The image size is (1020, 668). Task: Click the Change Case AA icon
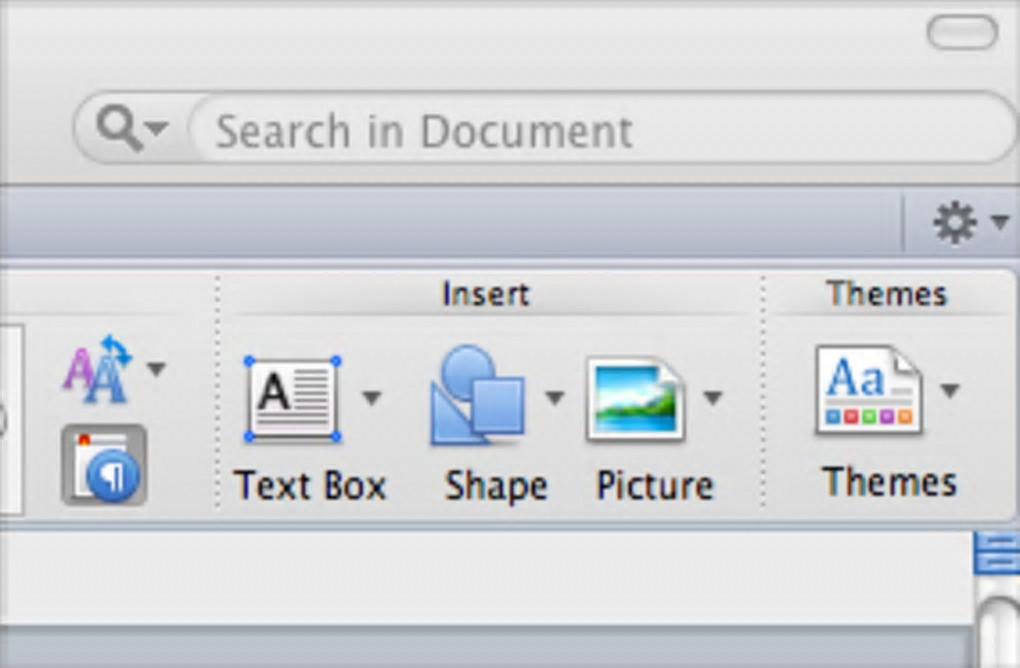pos(97,371)
